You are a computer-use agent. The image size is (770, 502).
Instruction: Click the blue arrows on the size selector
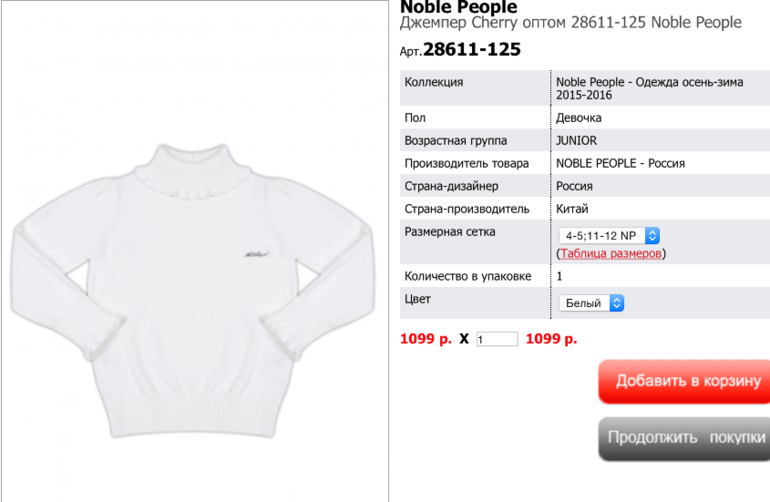coord(652,236)
